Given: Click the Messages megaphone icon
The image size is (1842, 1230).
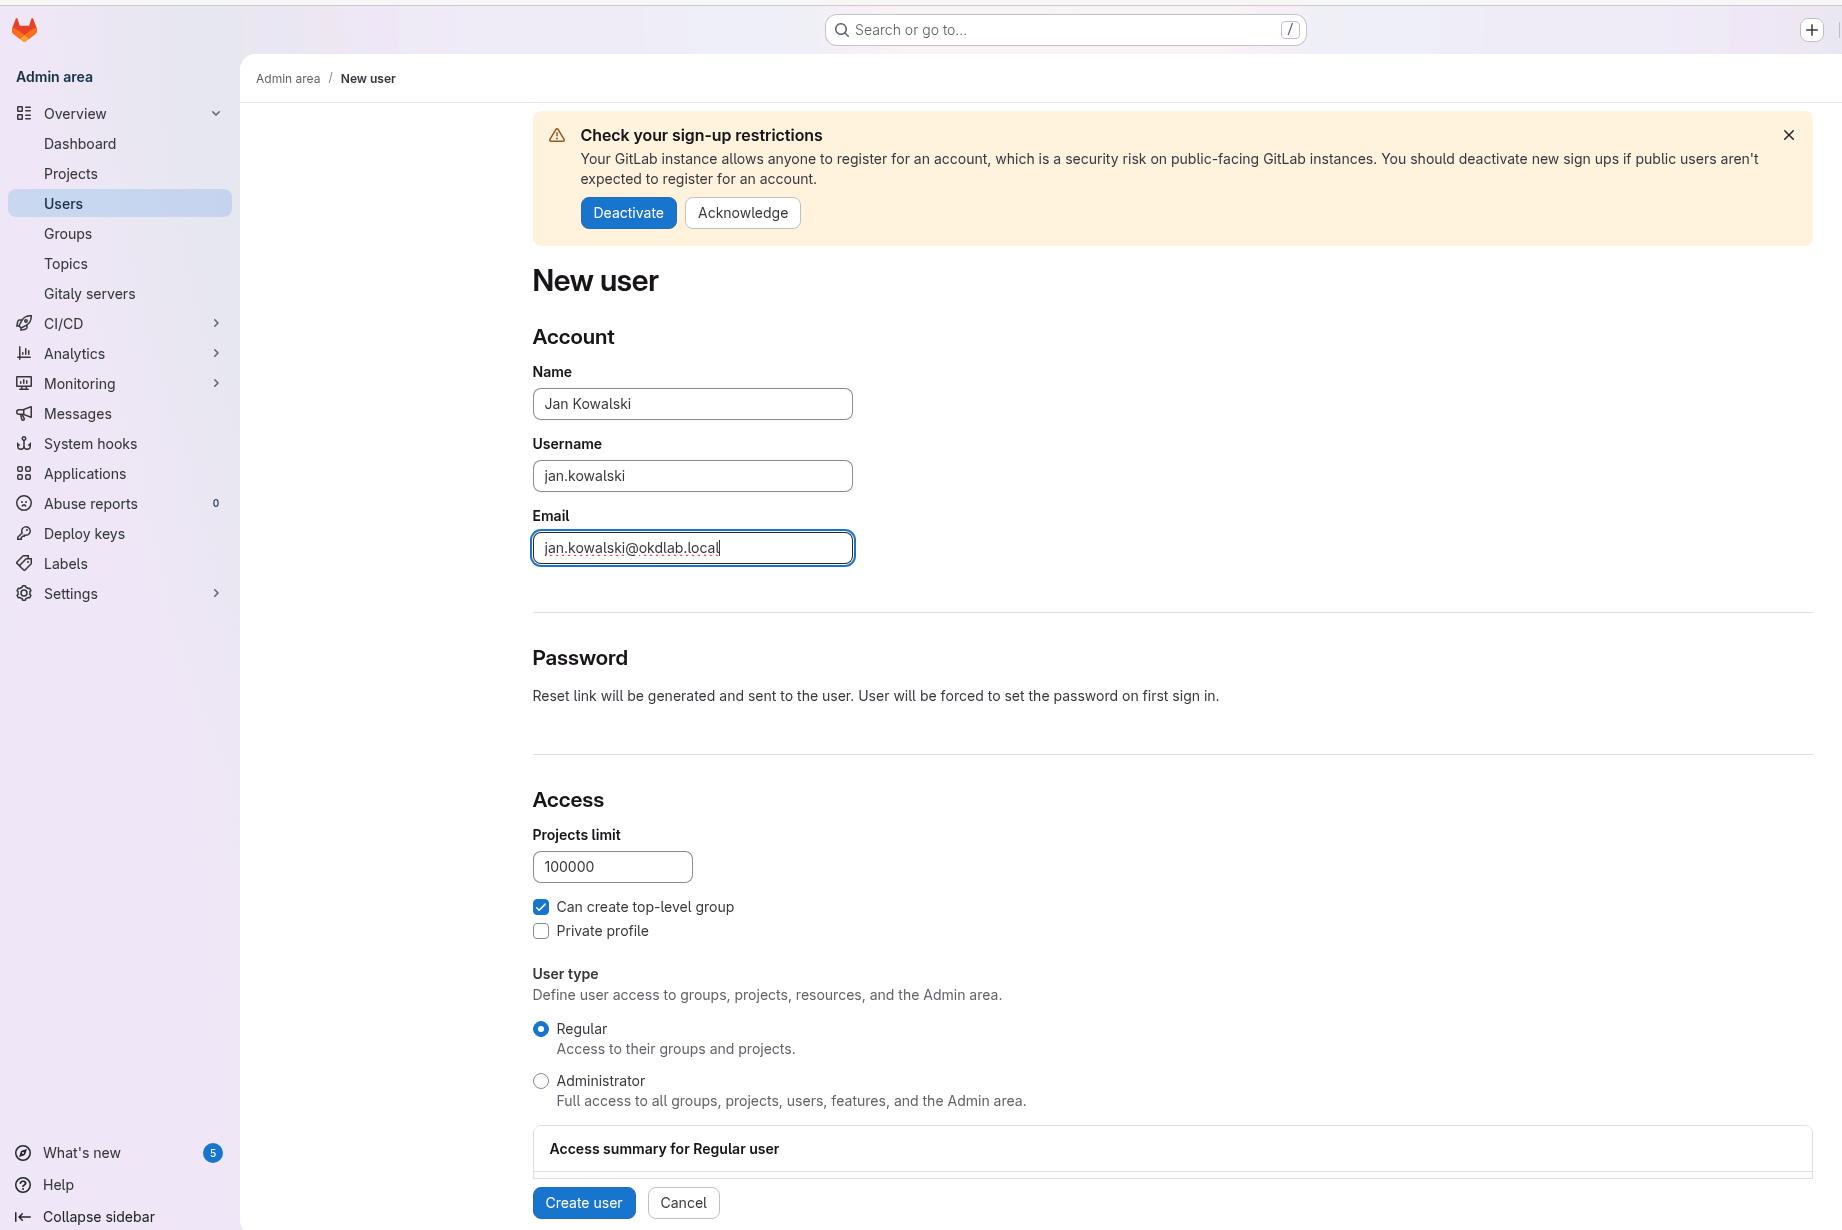Looking at the screenshot, I should pyautogui.click(x=24, y=414).
